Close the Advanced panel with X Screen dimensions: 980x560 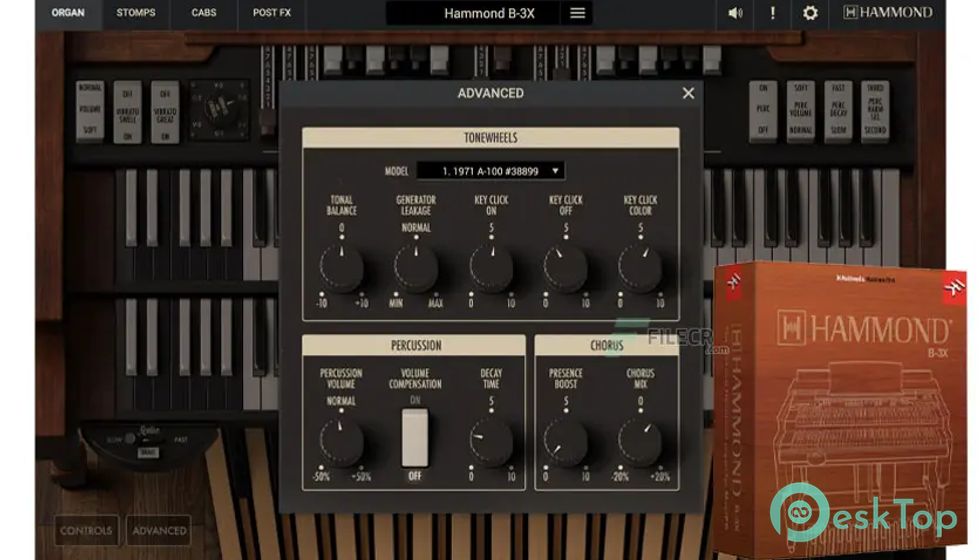click(688, 93)
